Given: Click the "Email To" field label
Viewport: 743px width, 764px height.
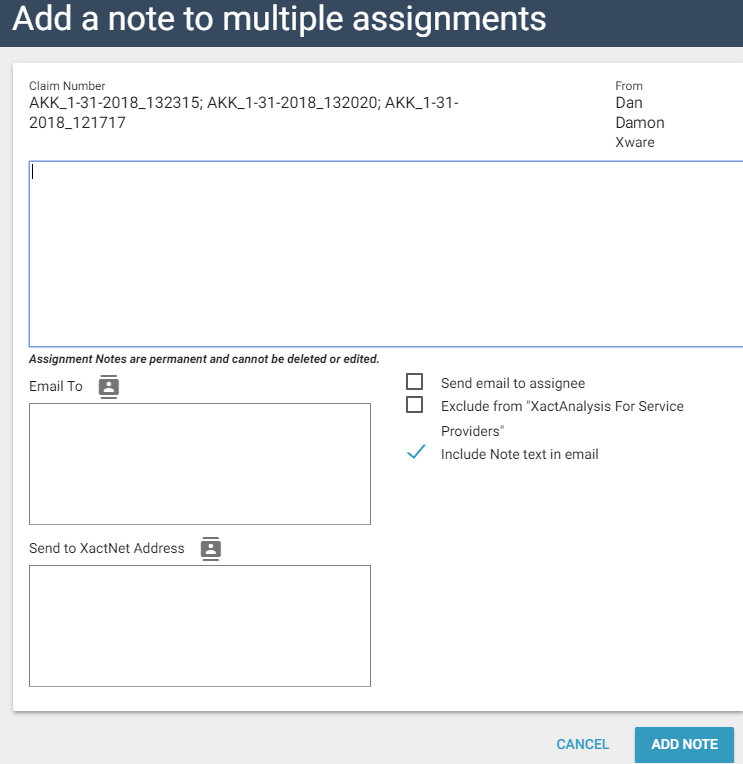Looking at the screenshot, I should [x=56, y=387].
